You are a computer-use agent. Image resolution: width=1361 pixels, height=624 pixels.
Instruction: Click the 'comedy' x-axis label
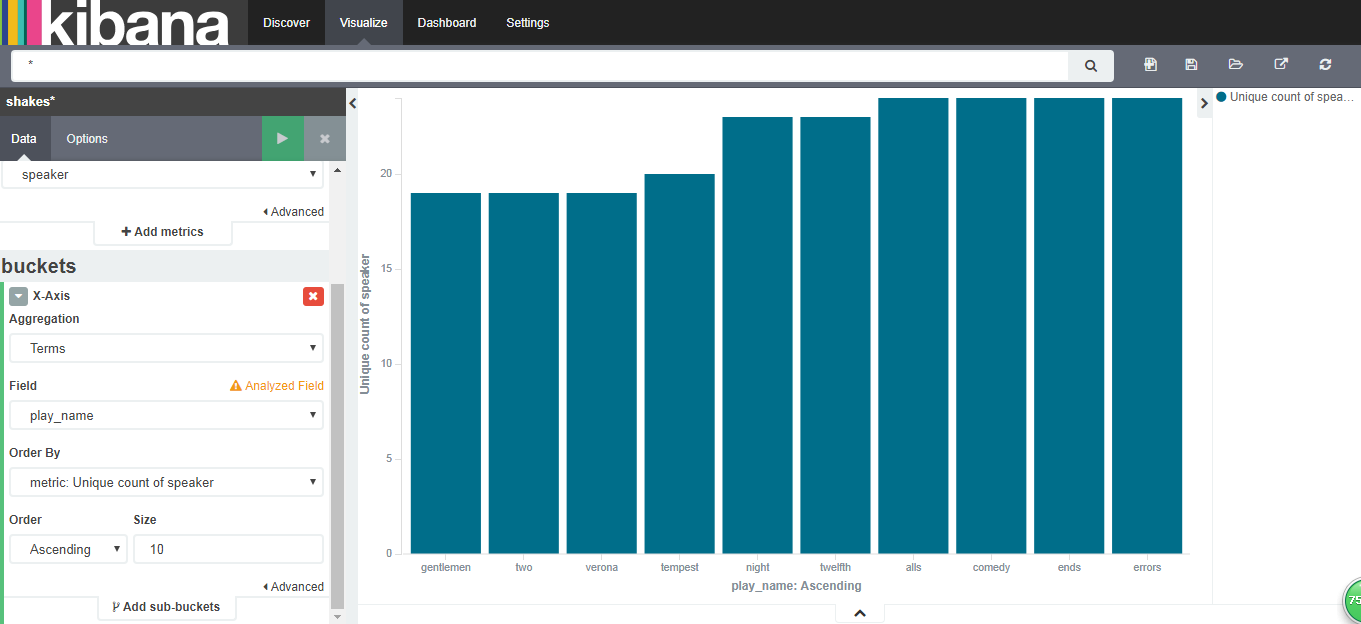(991, 568)
